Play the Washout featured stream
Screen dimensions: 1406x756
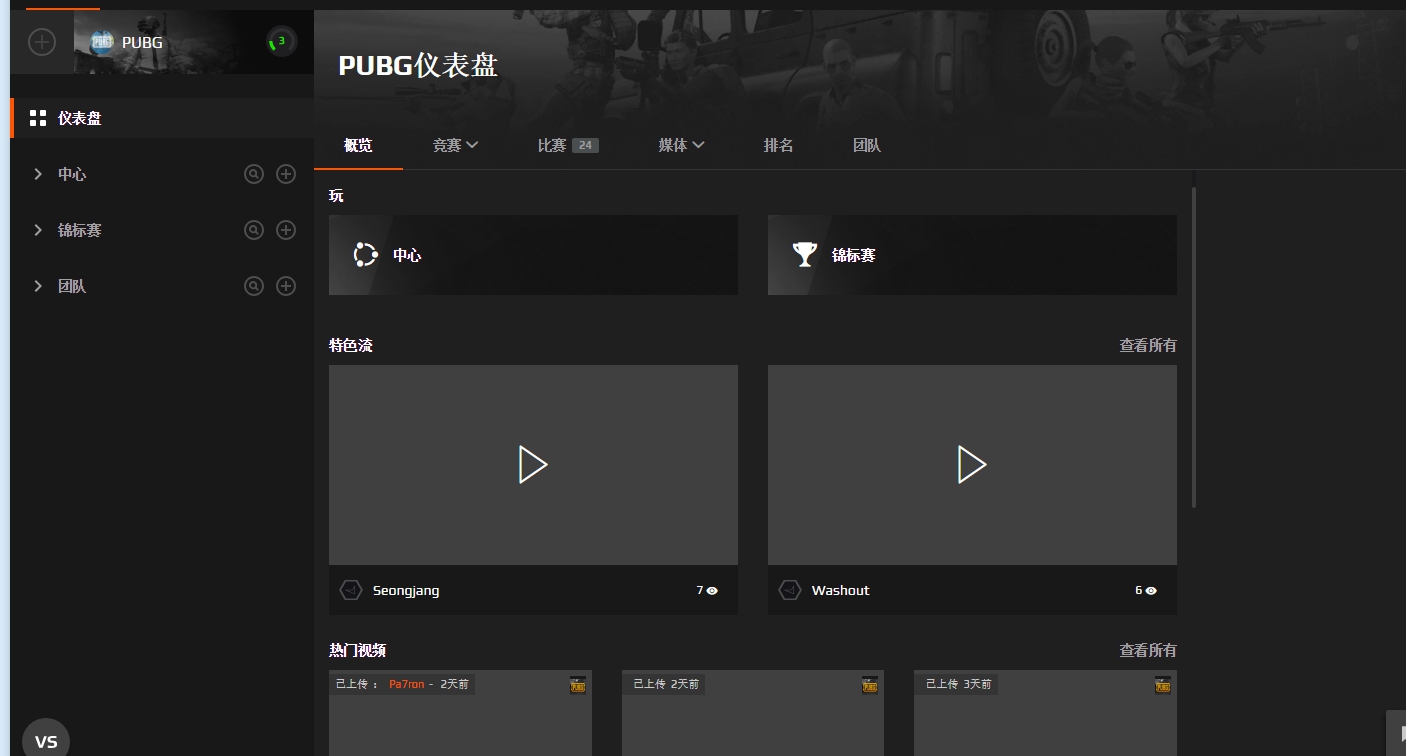pyautogui.click(x=972, y=465)
